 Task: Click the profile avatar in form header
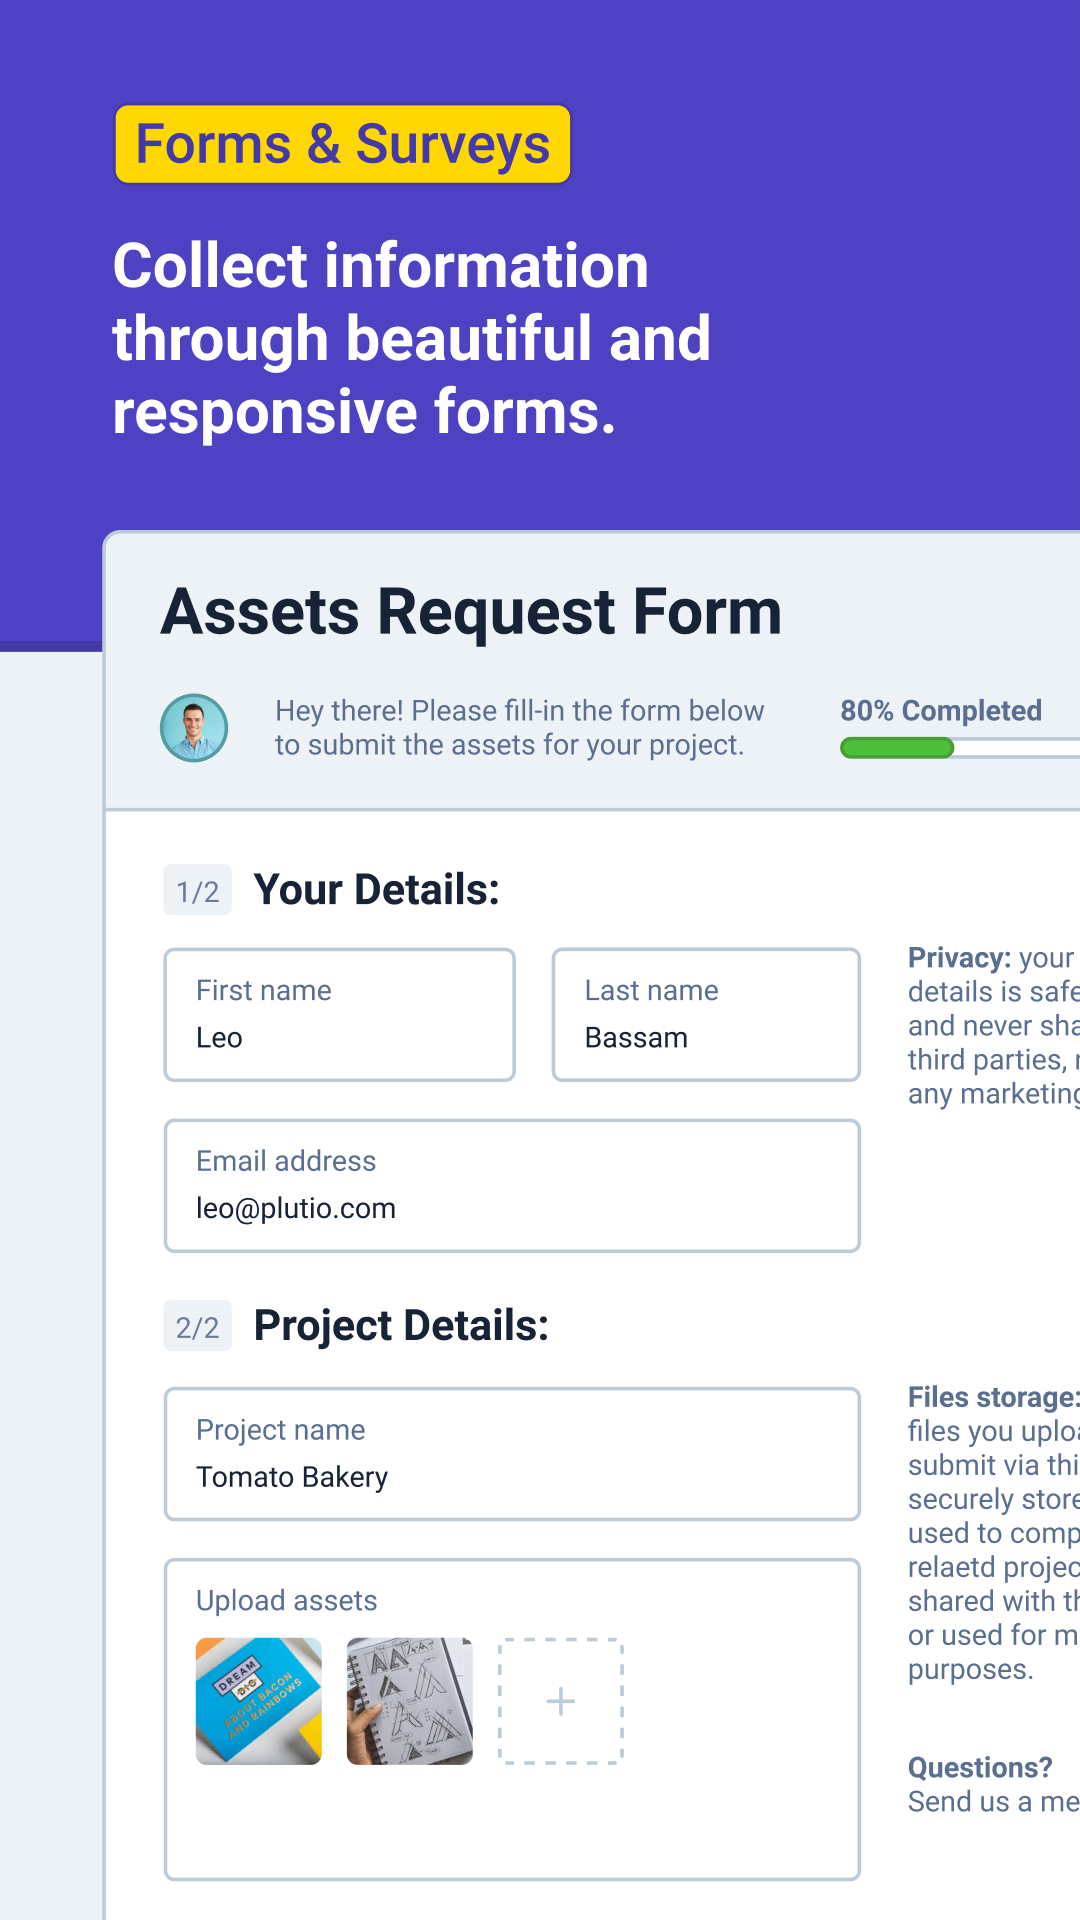(x=194, y=728)
